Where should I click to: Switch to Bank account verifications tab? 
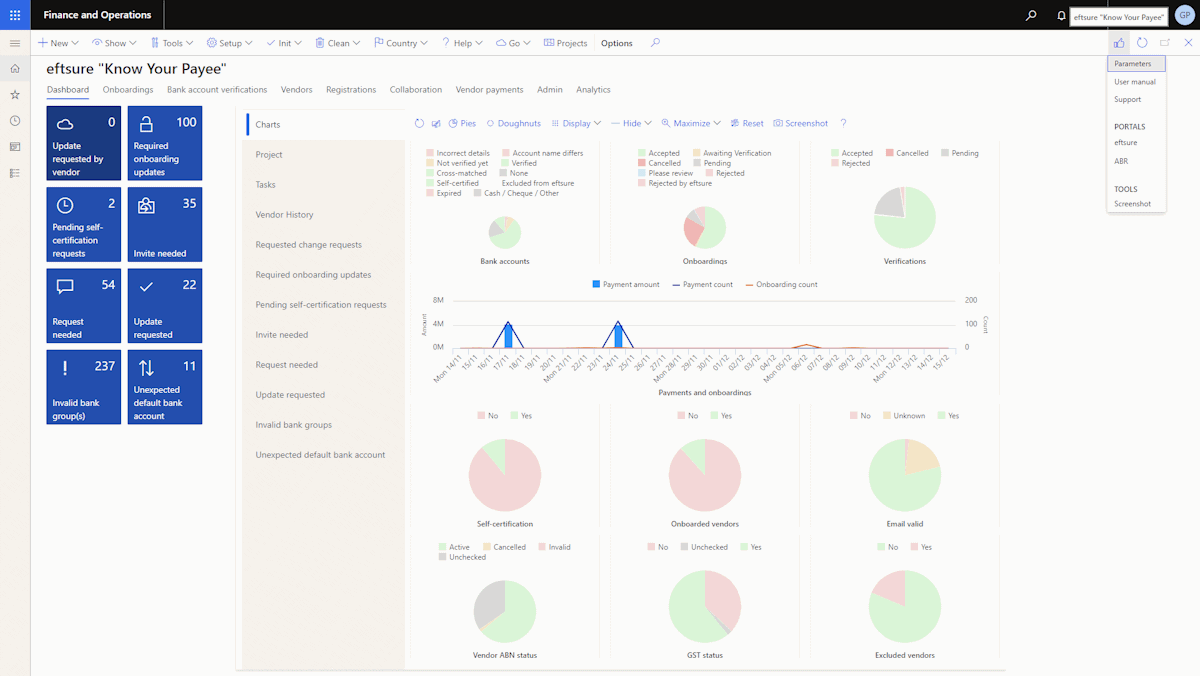point(217,90)
